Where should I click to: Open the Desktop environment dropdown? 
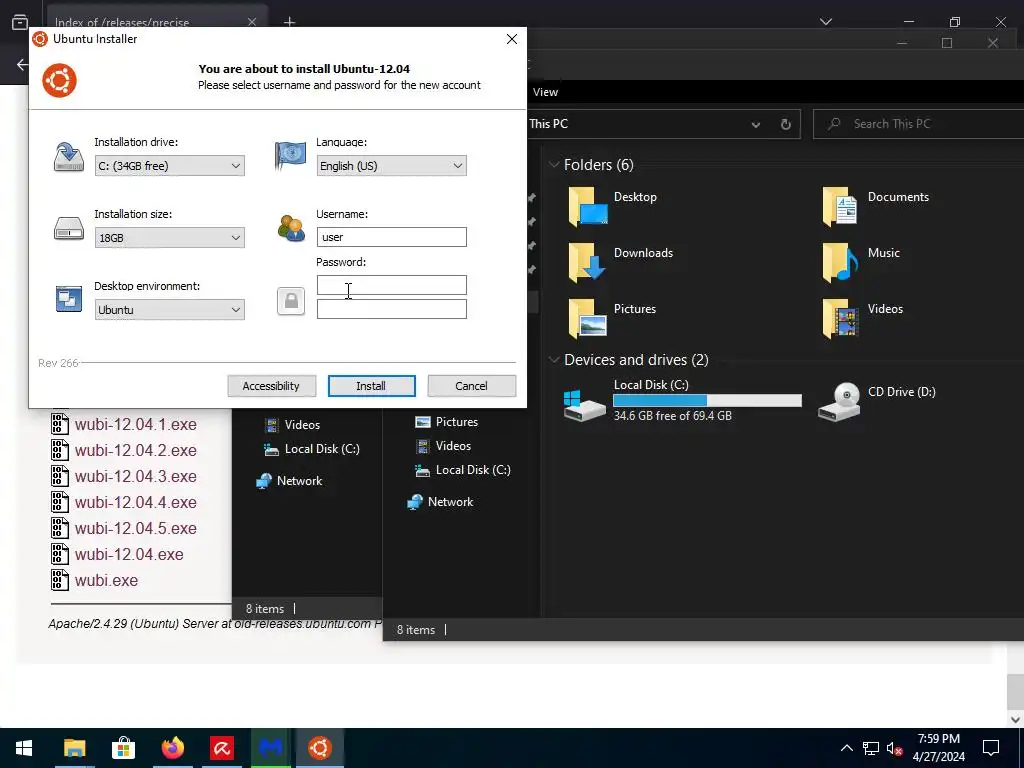(169, 310)
